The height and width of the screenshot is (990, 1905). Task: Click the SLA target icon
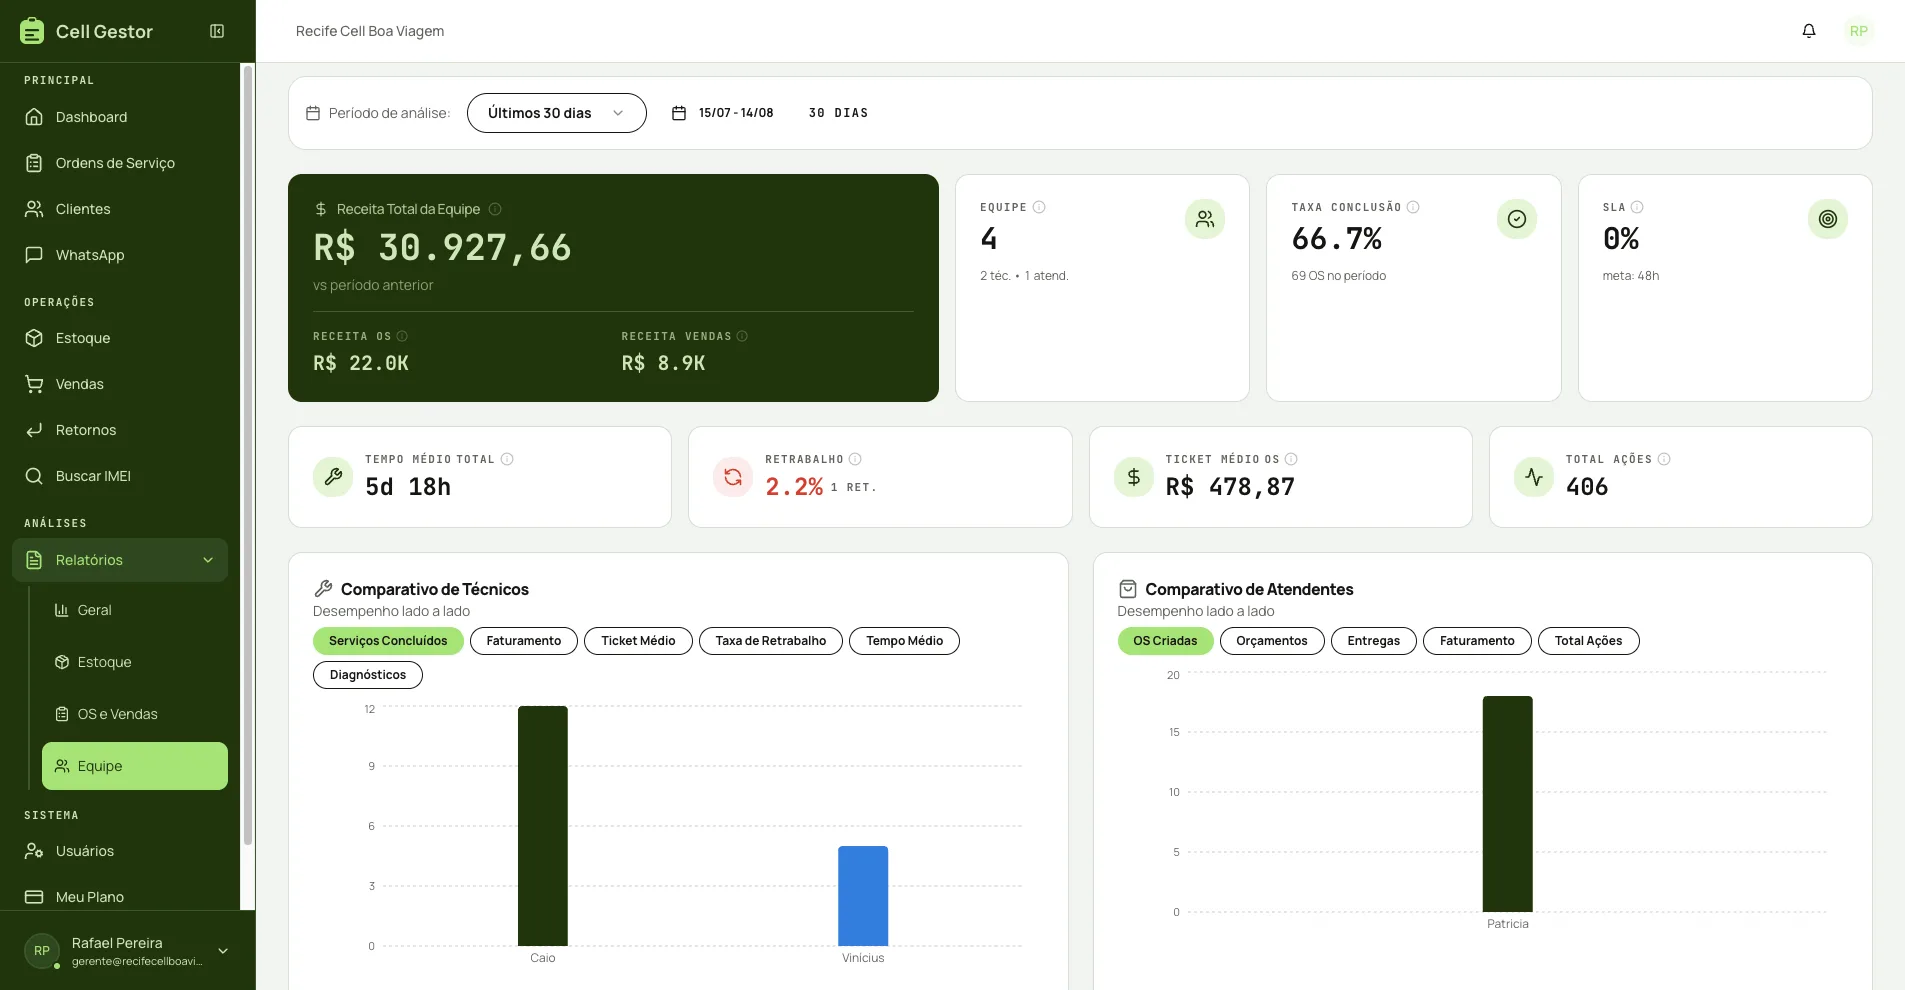pyautogui.click(x=1827, y=219)
